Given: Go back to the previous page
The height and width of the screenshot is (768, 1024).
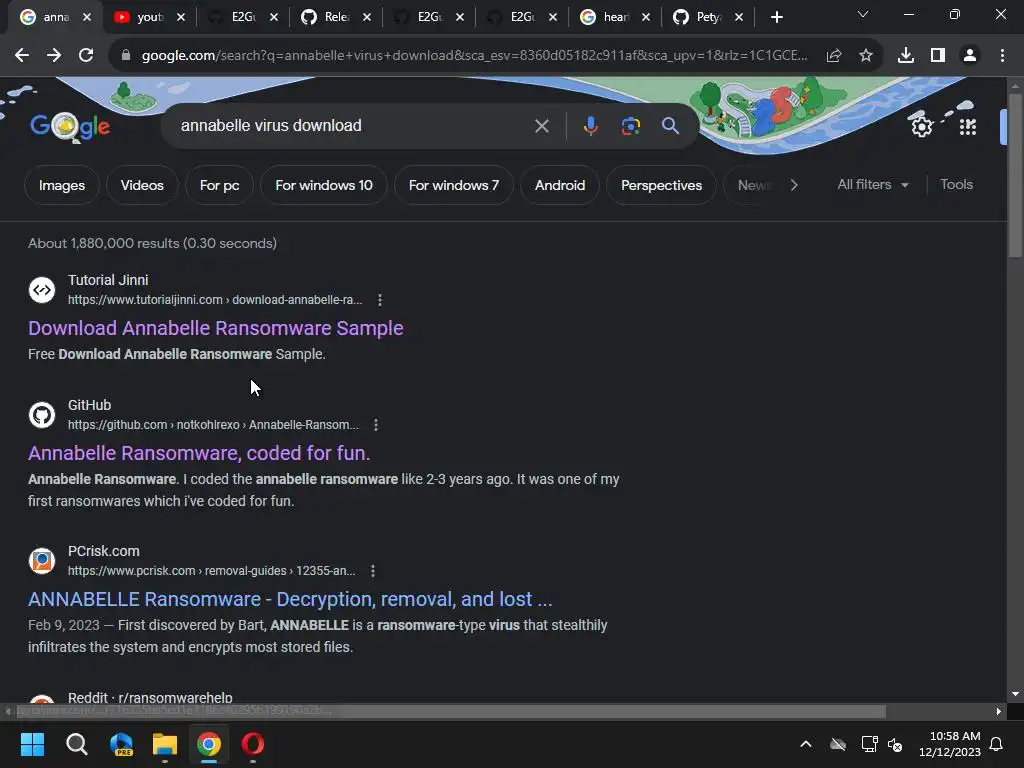Looking at the screenshot, I should (22, 56).
